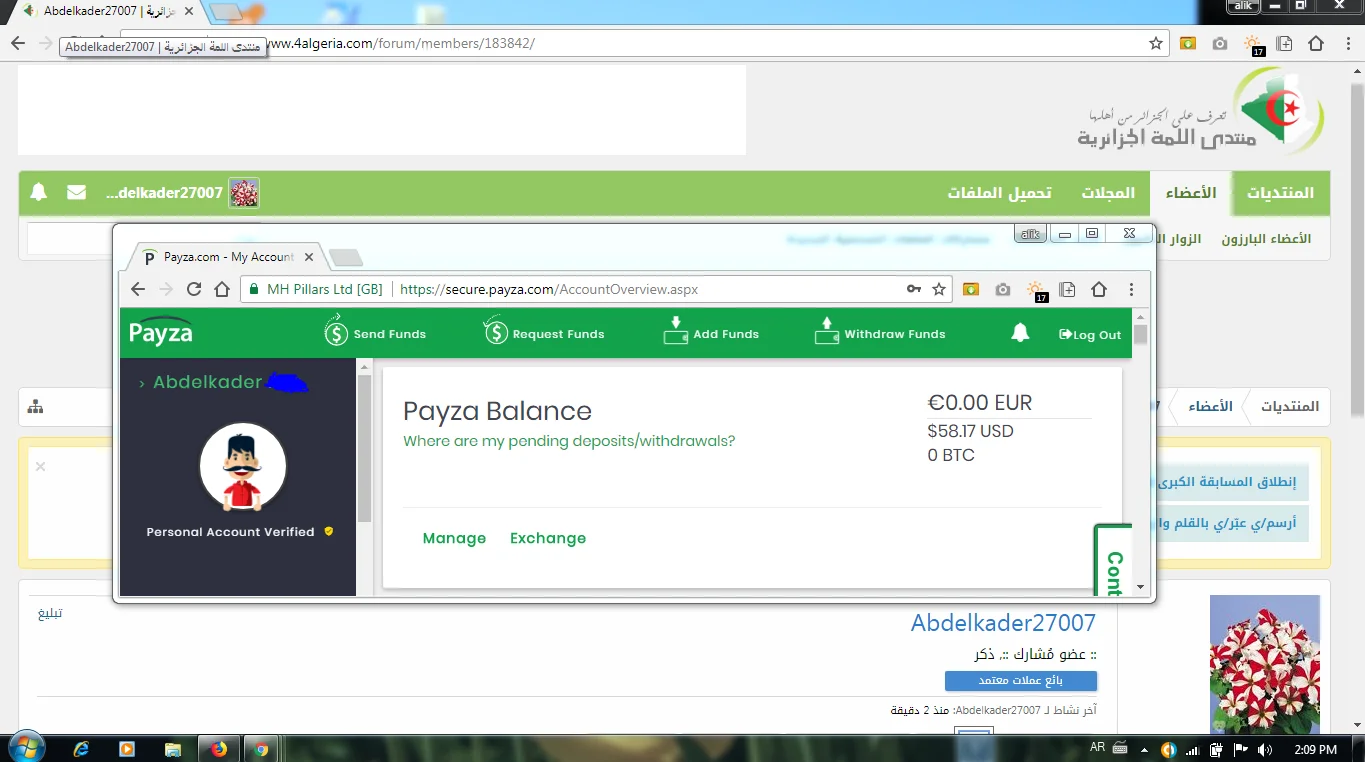Bookmark Payza page with star icon
The height and width of the screenshot is (762, 1365).
pyautogui.click(x=939, y=289)
